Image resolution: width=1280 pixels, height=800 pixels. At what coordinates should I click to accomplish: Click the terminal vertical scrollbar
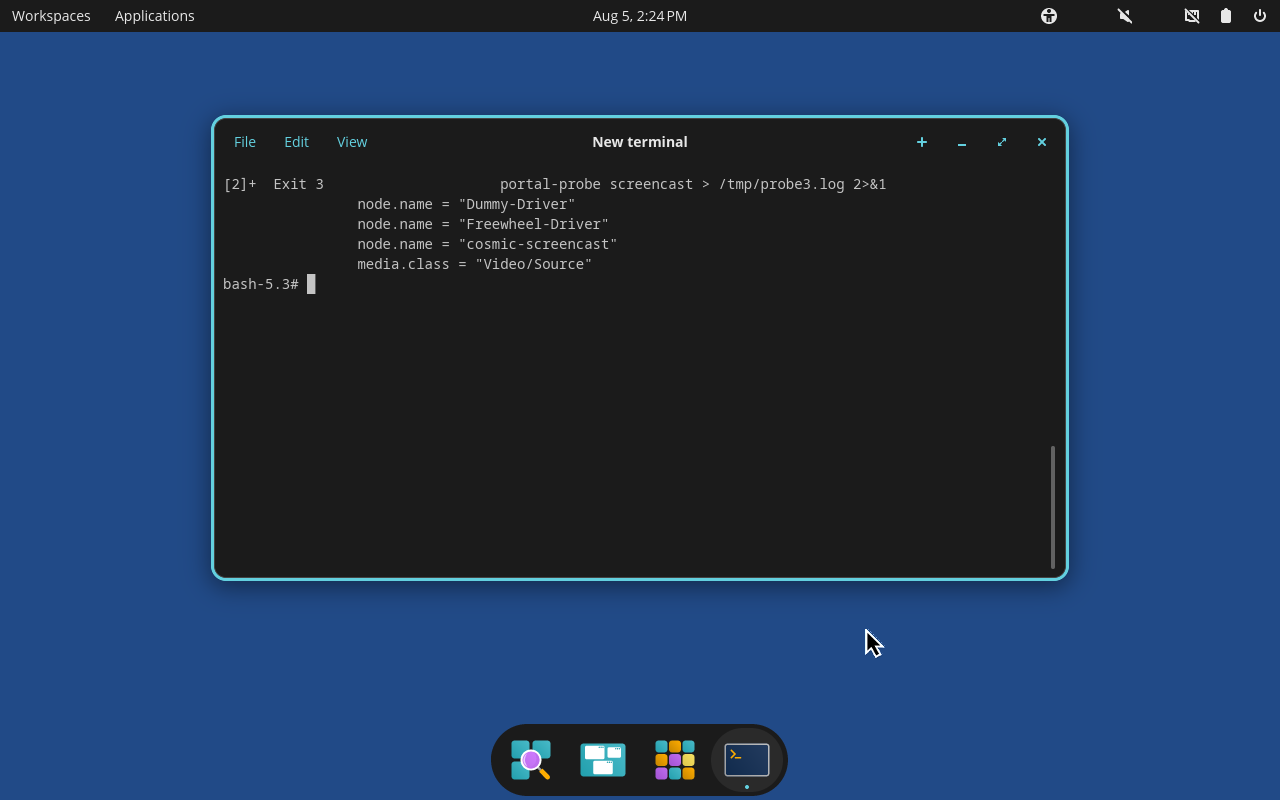[1053, 507]
